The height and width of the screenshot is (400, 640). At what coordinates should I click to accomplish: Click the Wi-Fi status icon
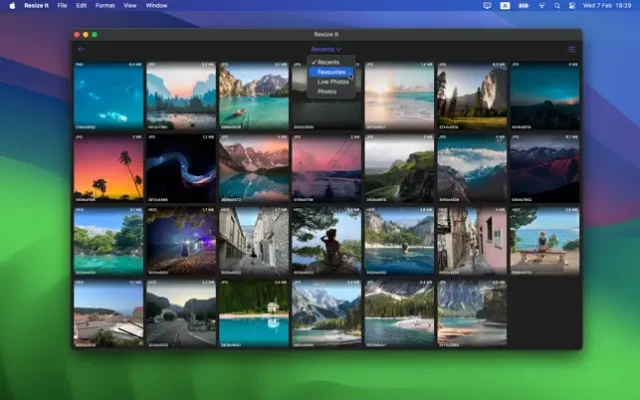pyautogui.click(x=541, y=5)
